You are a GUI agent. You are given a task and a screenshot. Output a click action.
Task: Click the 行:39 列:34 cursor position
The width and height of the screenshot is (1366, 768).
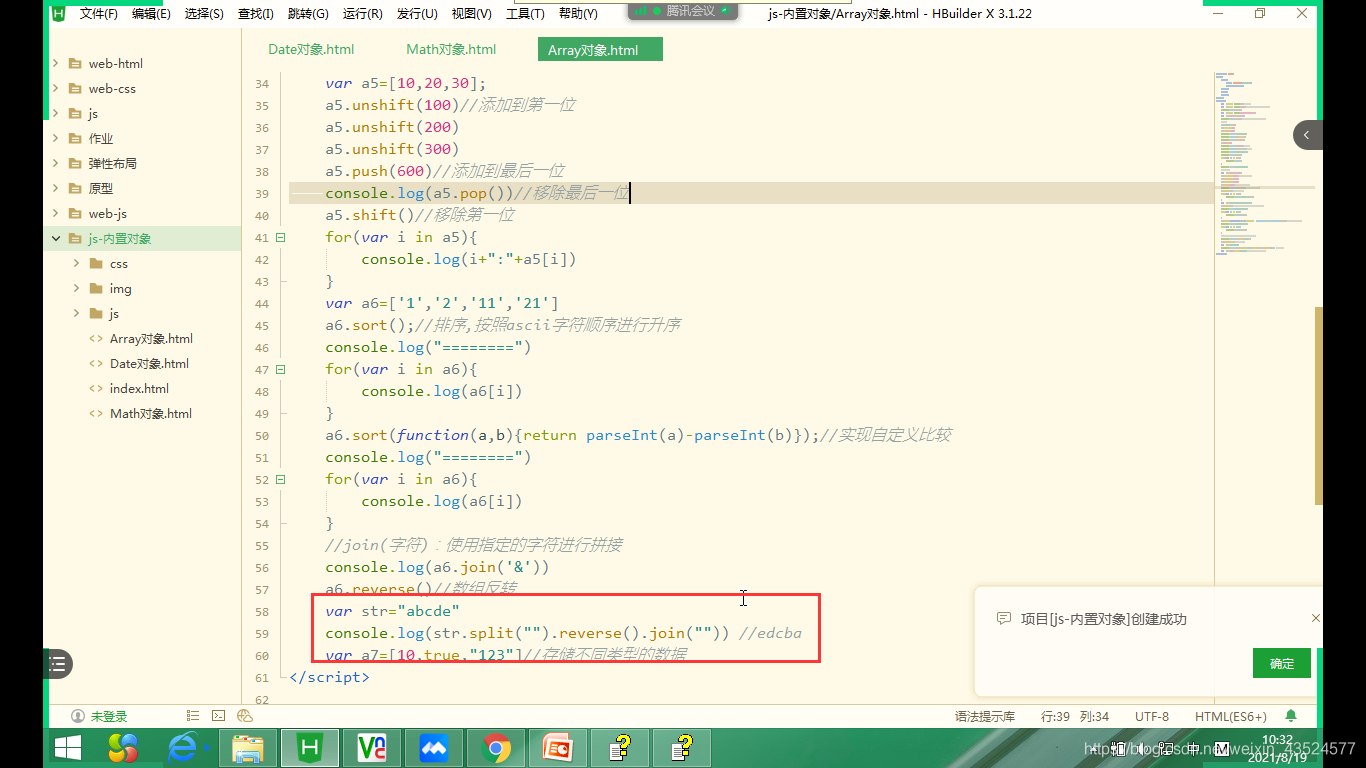pos(1075,716)
